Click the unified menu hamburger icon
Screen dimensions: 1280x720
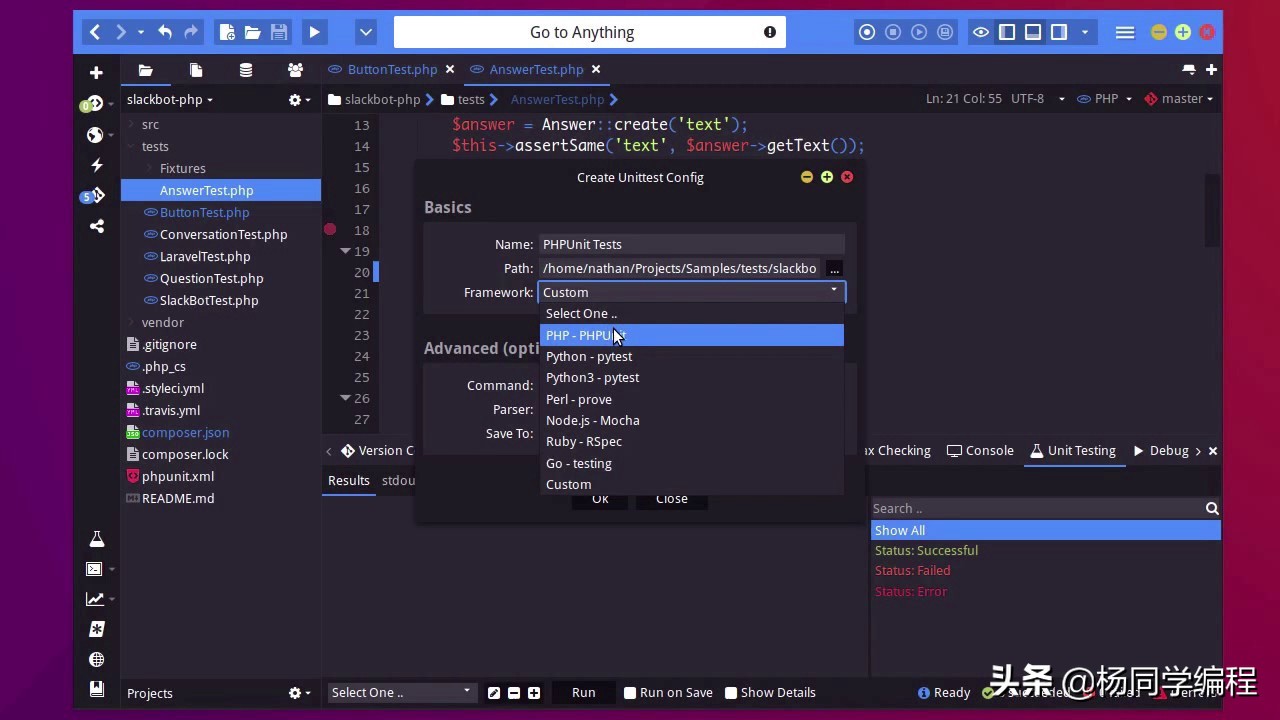(1125, 32)
